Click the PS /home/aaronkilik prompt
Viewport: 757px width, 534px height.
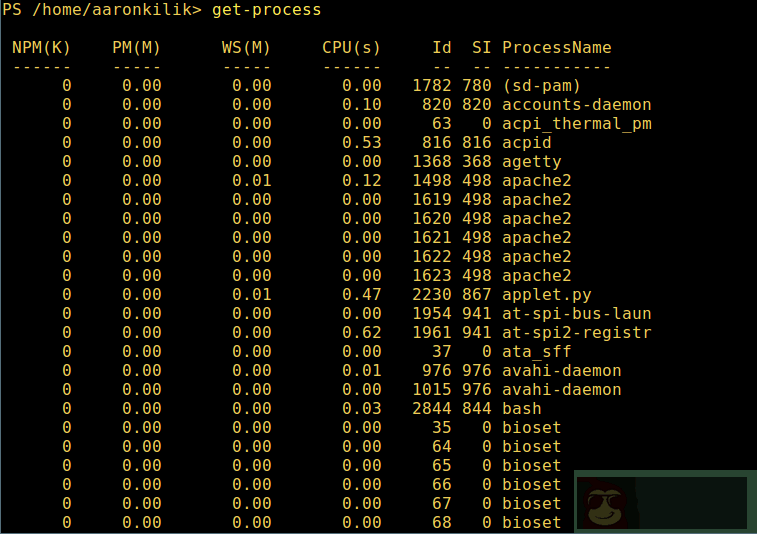click(101, 10)
